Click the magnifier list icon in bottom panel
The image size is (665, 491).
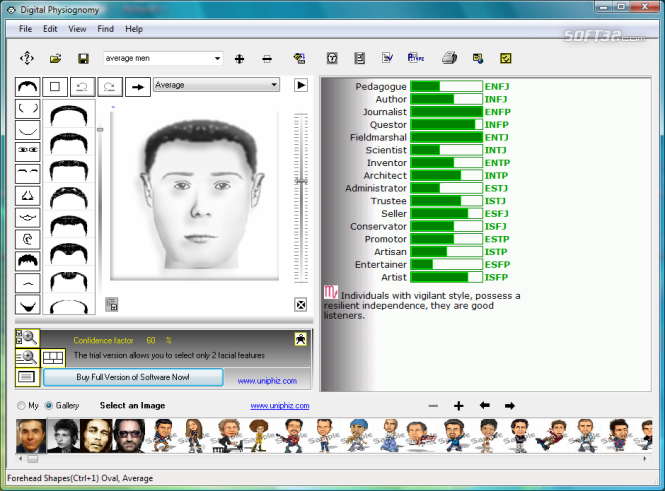coord(27,358)
